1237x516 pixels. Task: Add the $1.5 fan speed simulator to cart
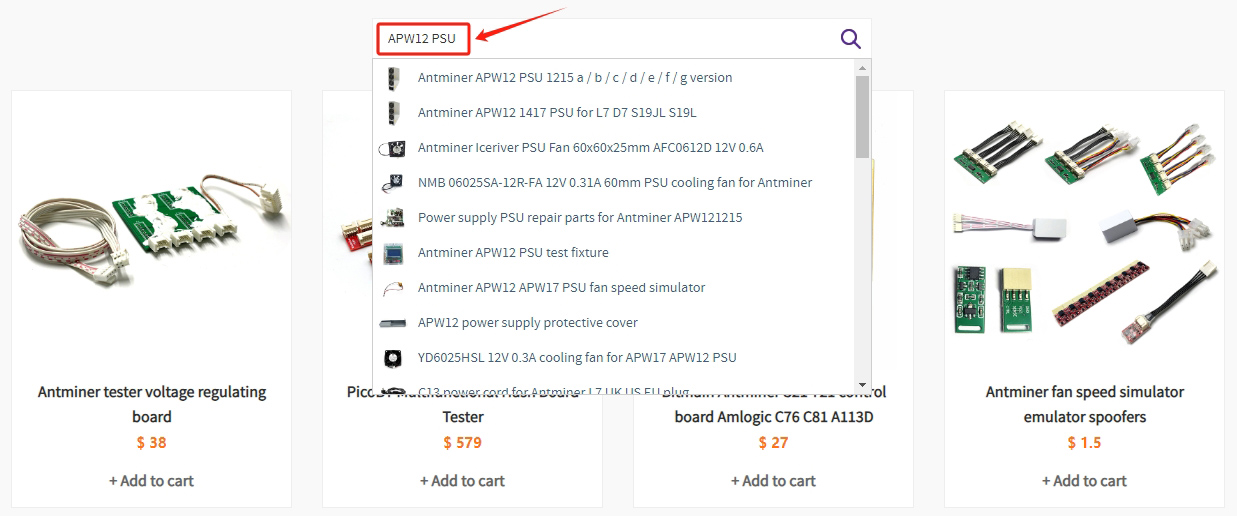click(1084, 481)
